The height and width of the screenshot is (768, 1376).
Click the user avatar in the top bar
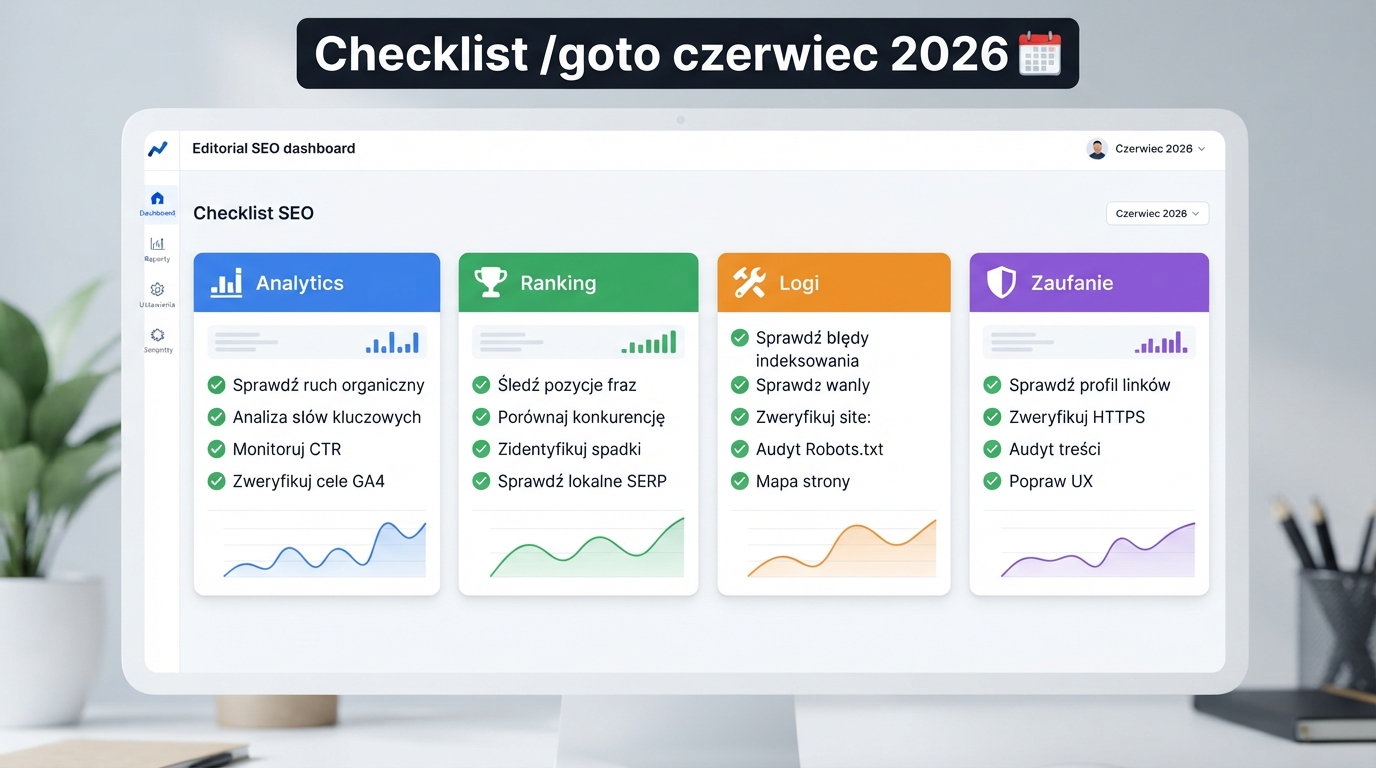coord(1097,149)
